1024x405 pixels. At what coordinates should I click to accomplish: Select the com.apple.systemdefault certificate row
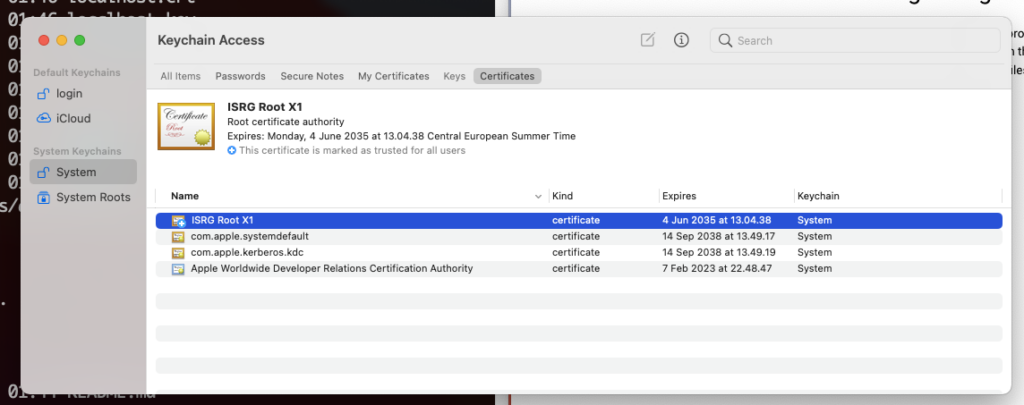579,236
